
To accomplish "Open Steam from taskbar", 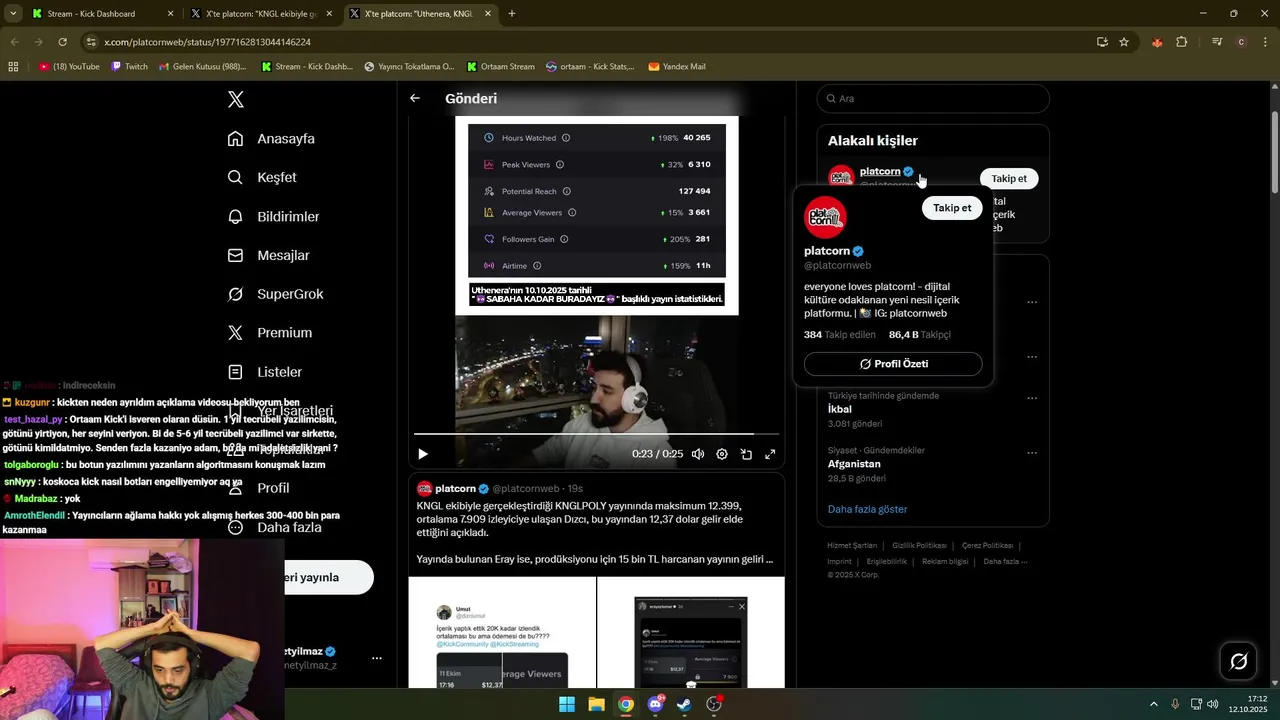I will click(x=684, y=704).
